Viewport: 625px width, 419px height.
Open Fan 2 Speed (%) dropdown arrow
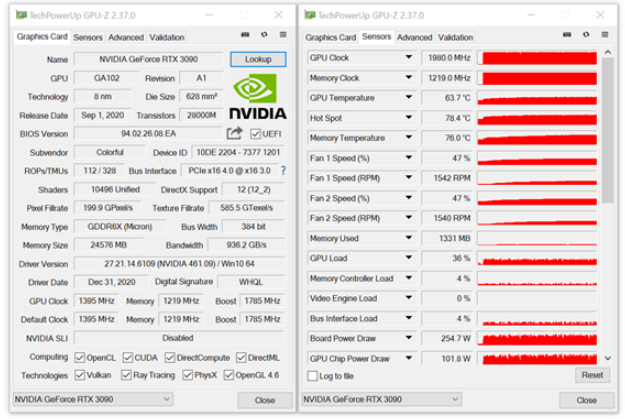[409, 198]
